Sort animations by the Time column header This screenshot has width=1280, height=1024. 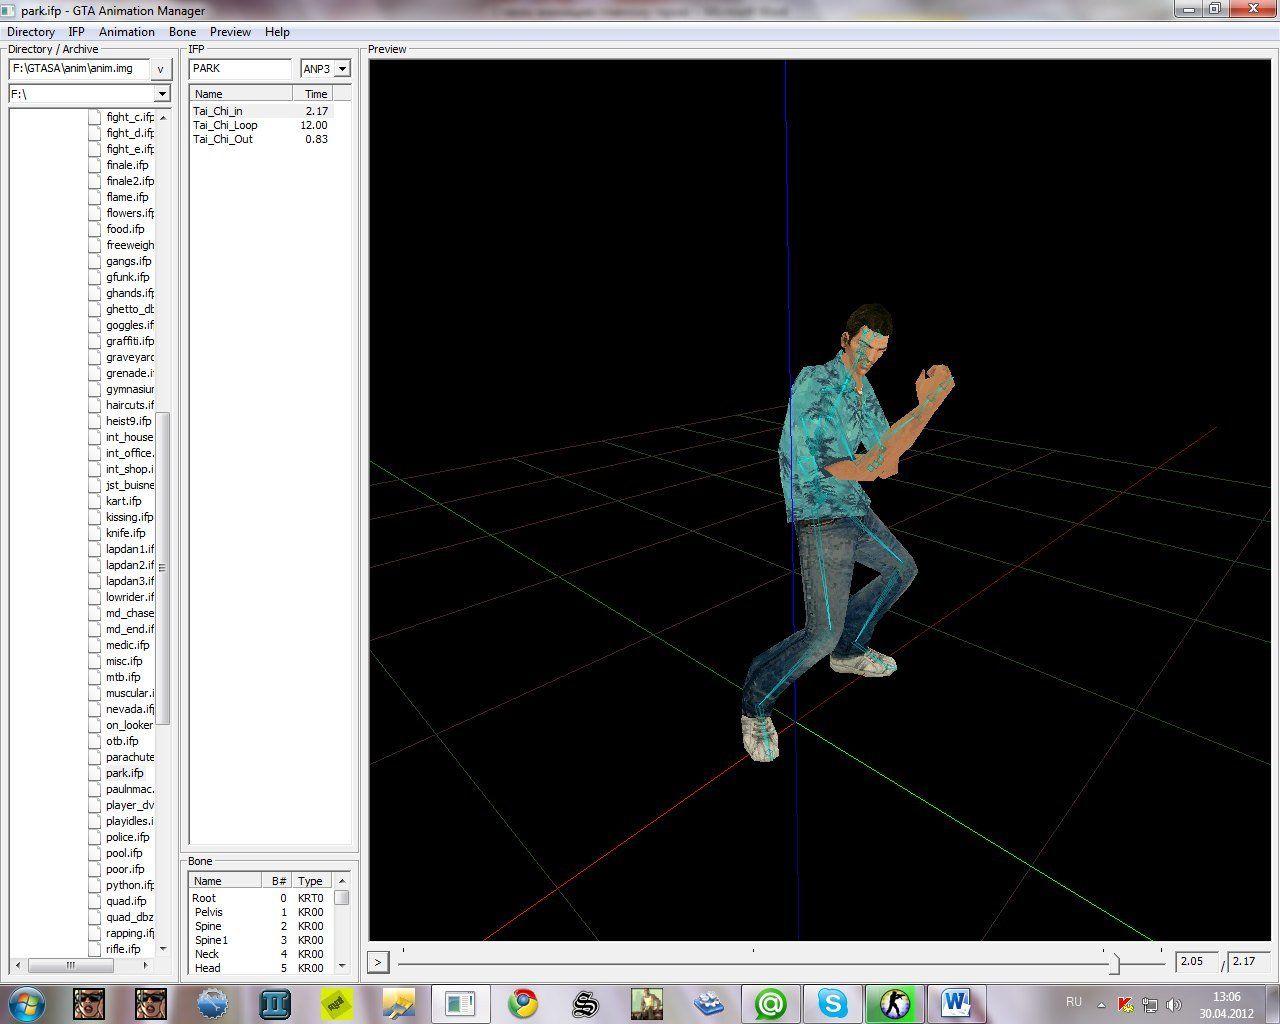(313, 93)
